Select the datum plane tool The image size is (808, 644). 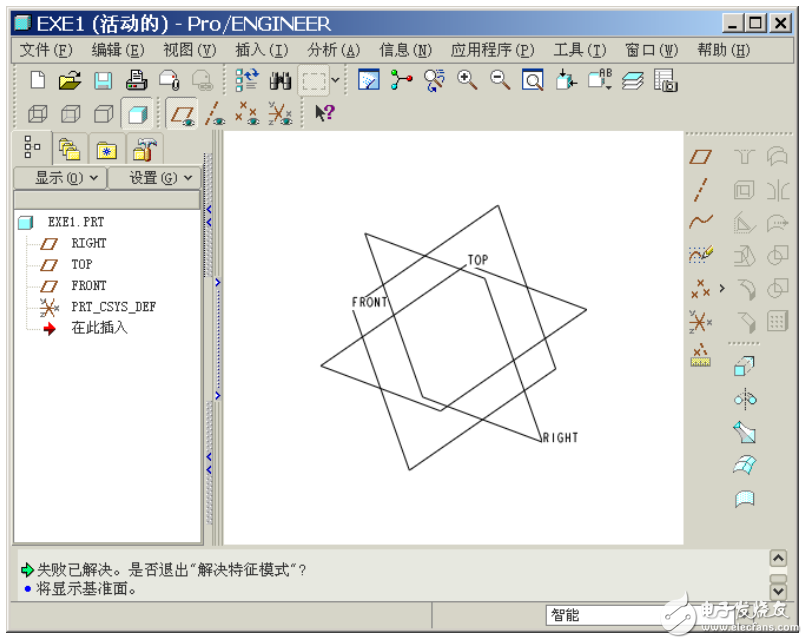(x=701, y=155)
